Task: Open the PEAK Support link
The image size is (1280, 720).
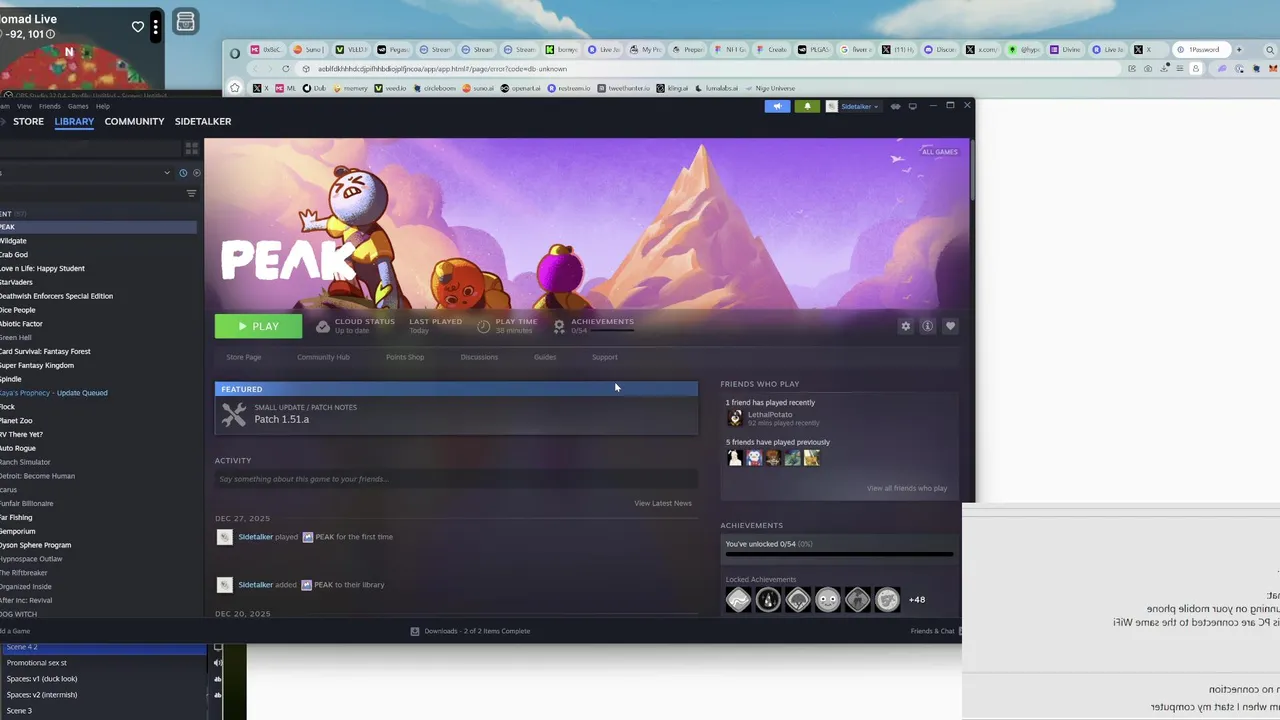Action: tap(605, 357)
